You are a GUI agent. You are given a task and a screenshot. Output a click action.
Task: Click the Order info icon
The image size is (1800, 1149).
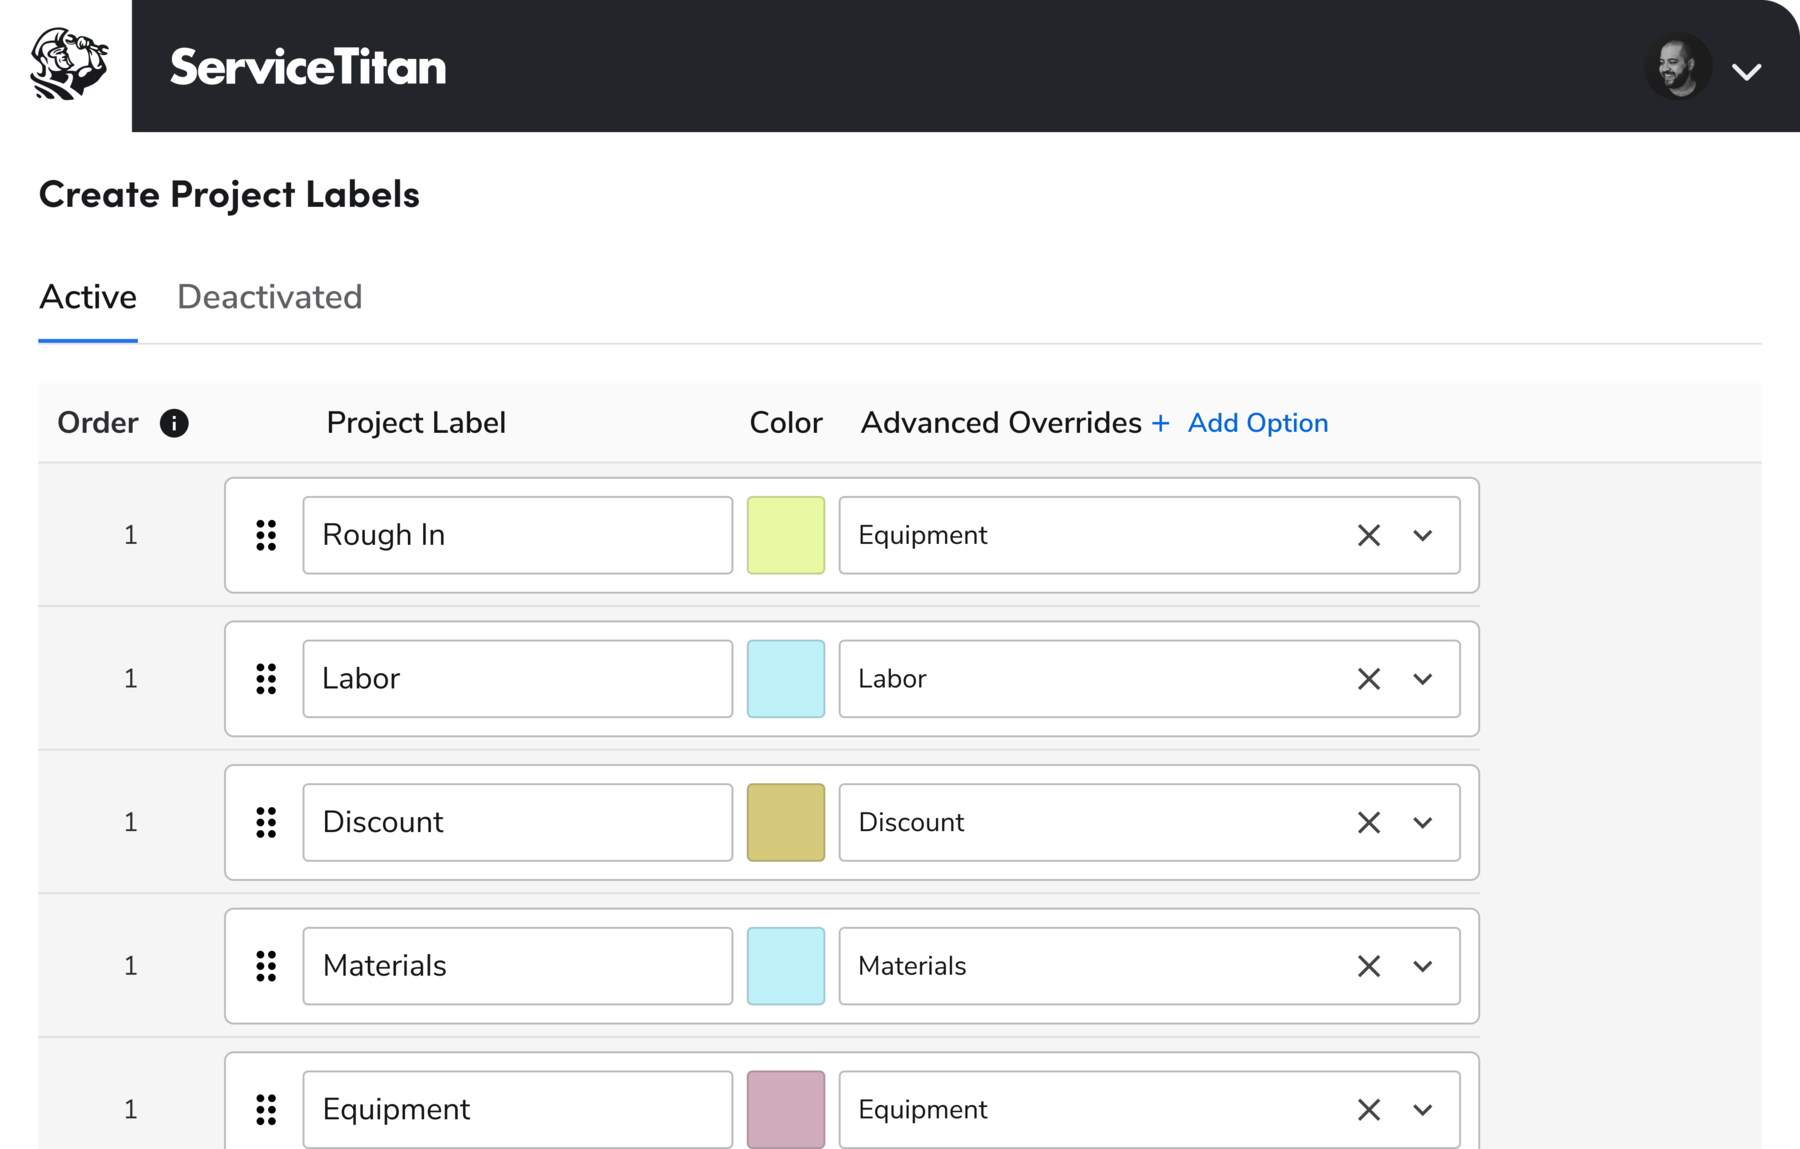[174, 423]
